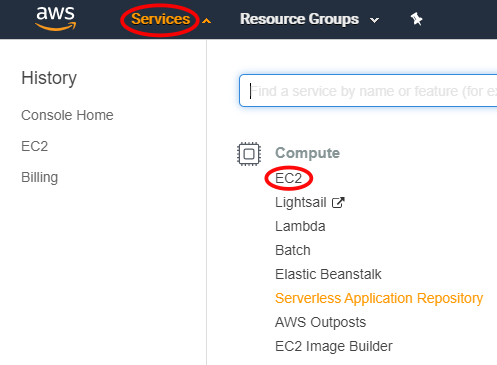Go to Elastic Beanstalk

[x=328, y=274]
